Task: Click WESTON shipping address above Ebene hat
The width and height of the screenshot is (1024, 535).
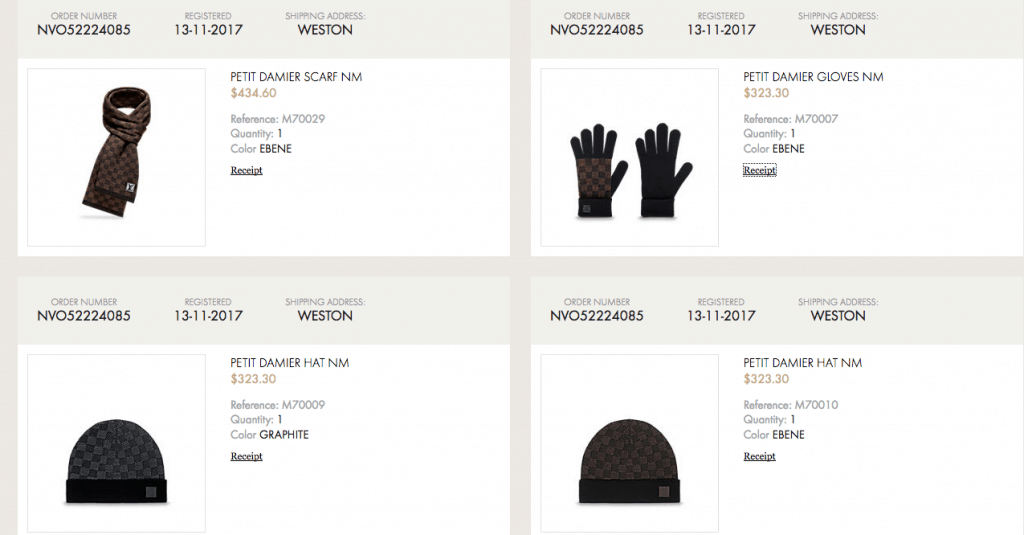Action: tap(838, 316)
